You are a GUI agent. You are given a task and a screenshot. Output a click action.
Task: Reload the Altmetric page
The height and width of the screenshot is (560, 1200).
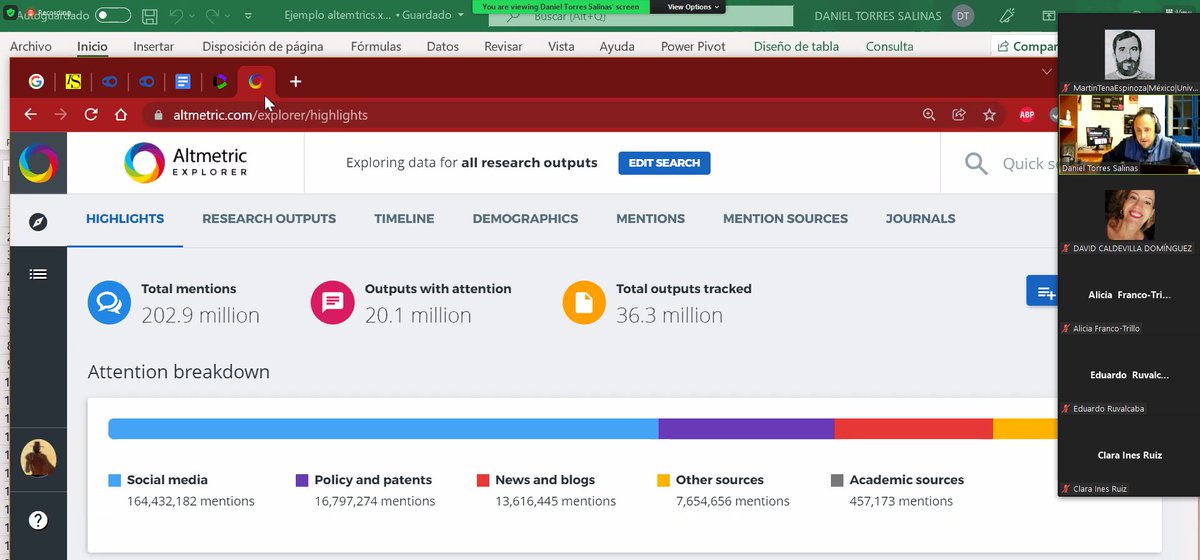91,115
